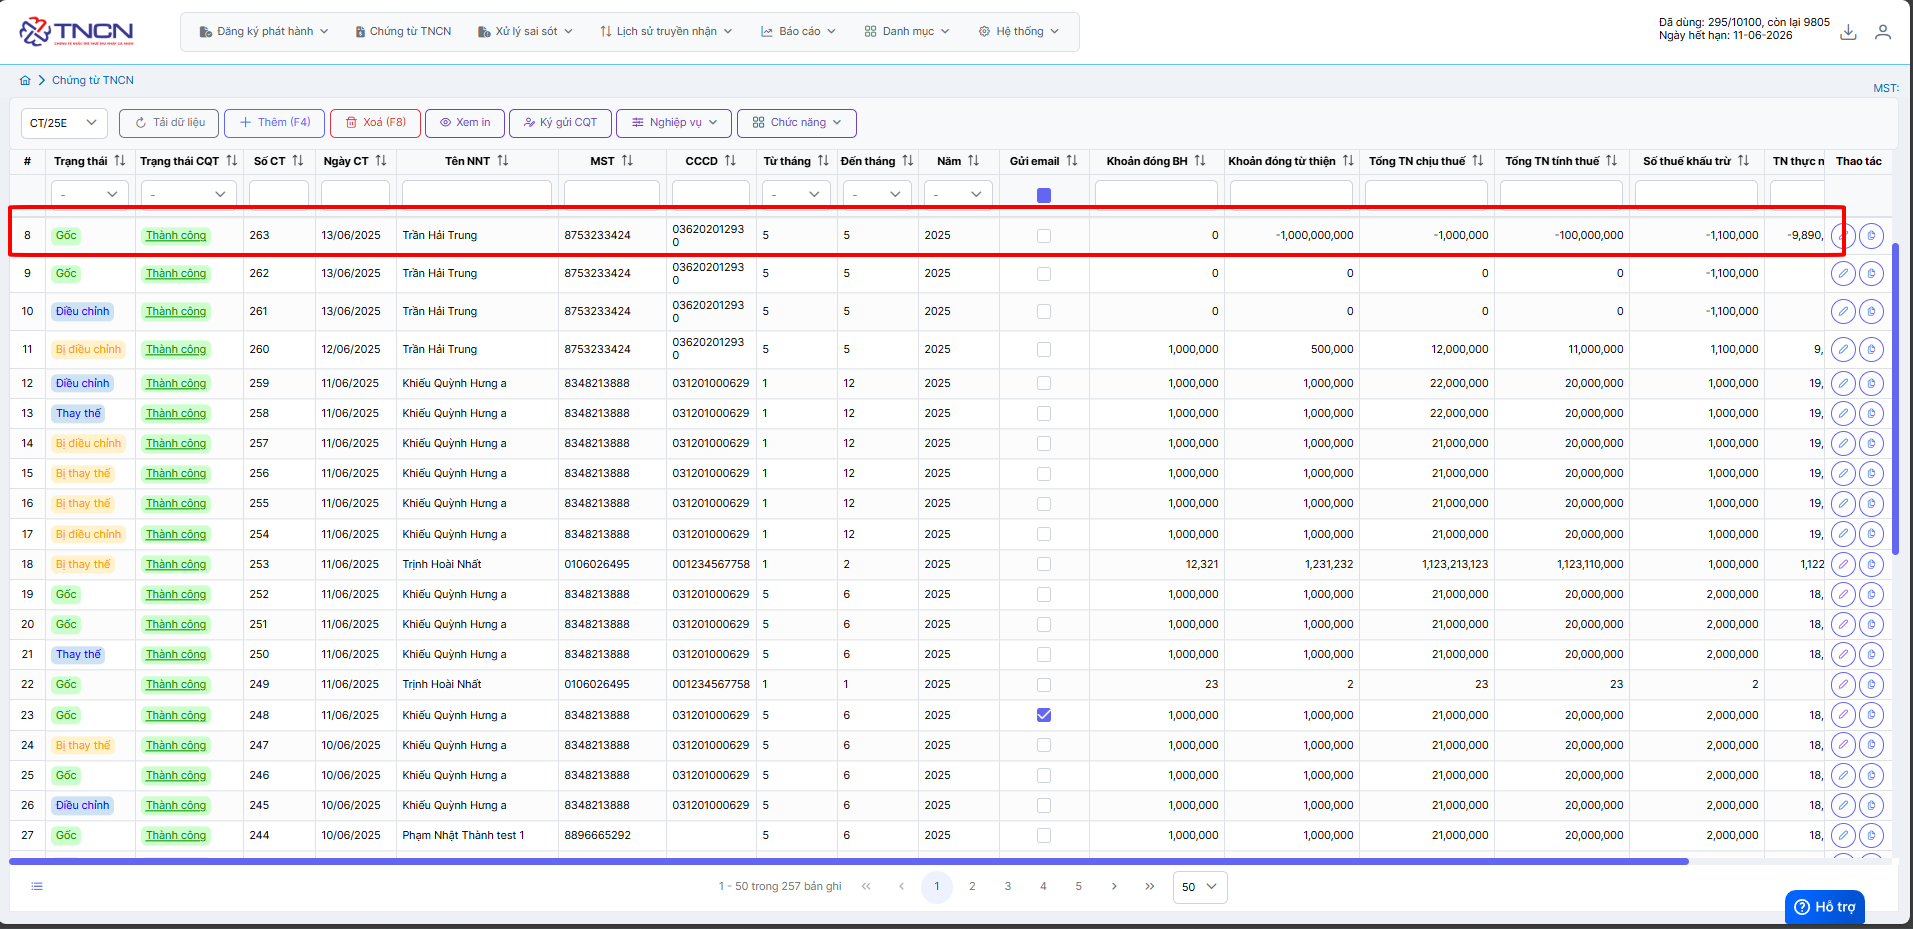Edit certificate number 261 with pencil icon
Viewport: 1913px width, 929px height.
click(x=1843, y=312)
